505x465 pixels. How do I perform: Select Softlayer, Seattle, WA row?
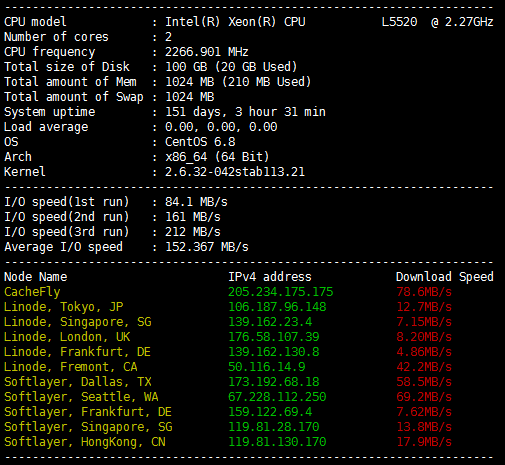[x=228, y=397]
